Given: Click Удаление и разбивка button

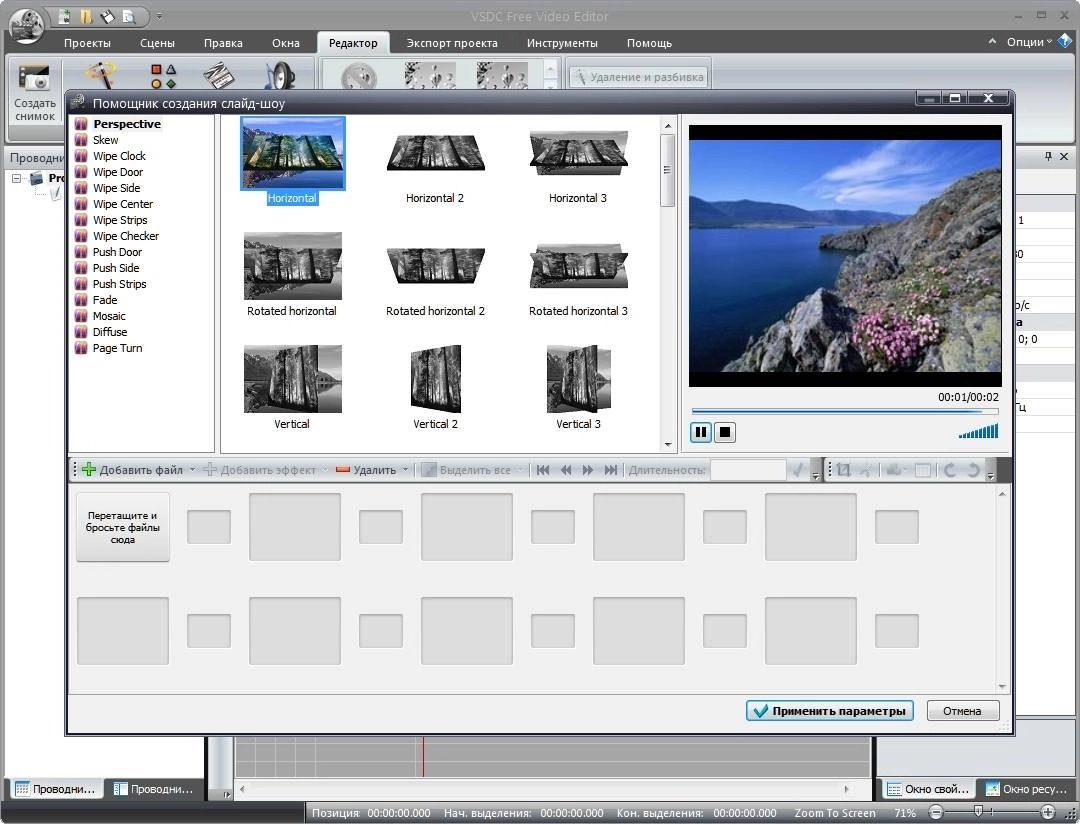Looking at the screenshot, I should [x=638, y=77].
